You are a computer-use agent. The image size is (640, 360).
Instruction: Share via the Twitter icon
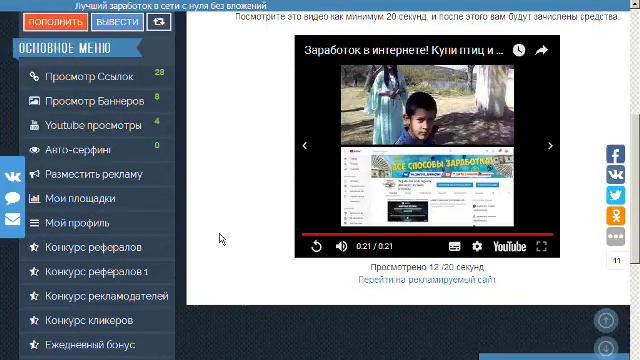(616, 195)
